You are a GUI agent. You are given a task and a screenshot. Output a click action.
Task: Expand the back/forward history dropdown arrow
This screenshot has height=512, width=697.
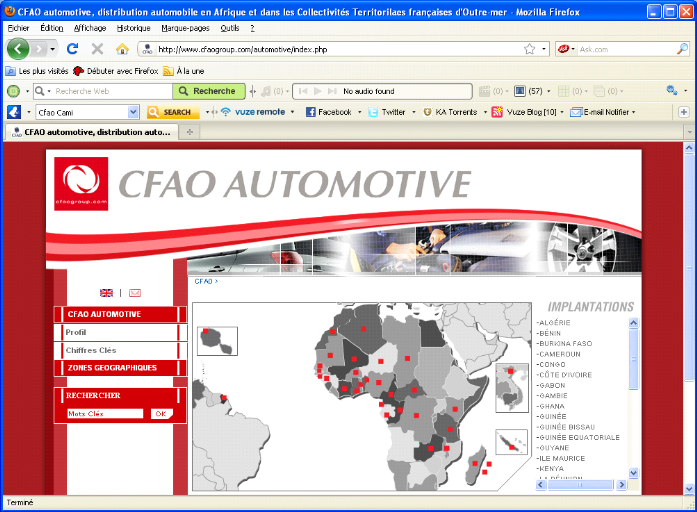click(52, 49)
